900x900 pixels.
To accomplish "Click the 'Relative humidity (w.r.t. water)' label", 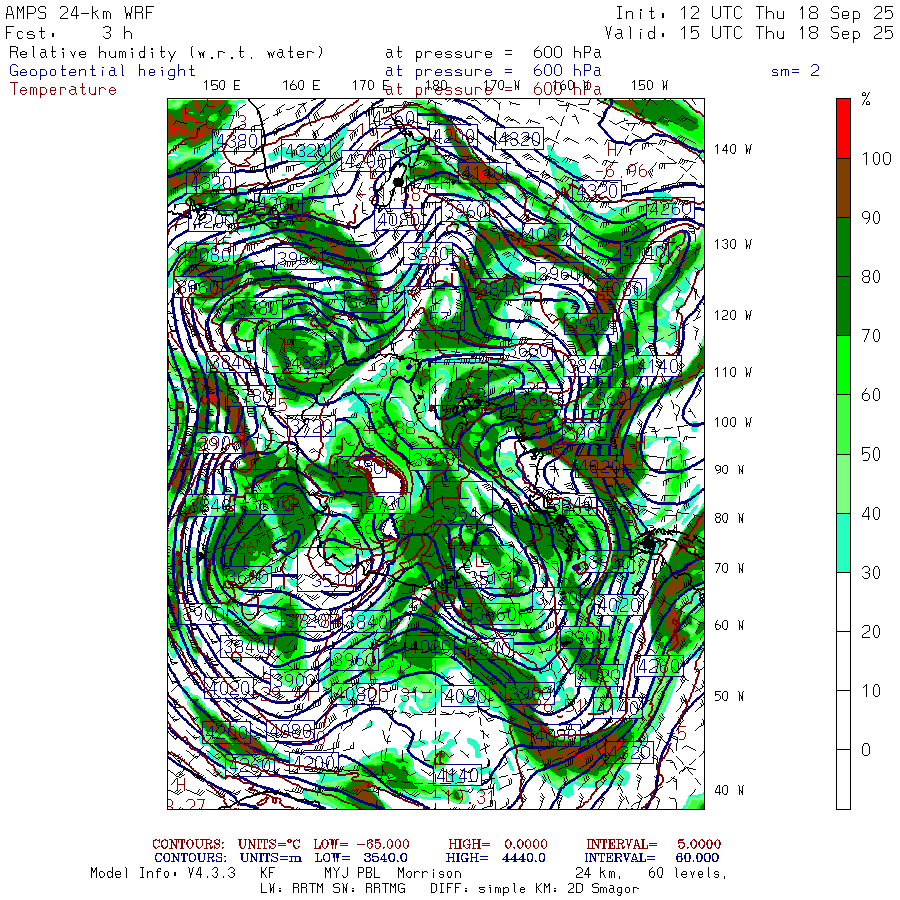I will (x=166, y=53).
